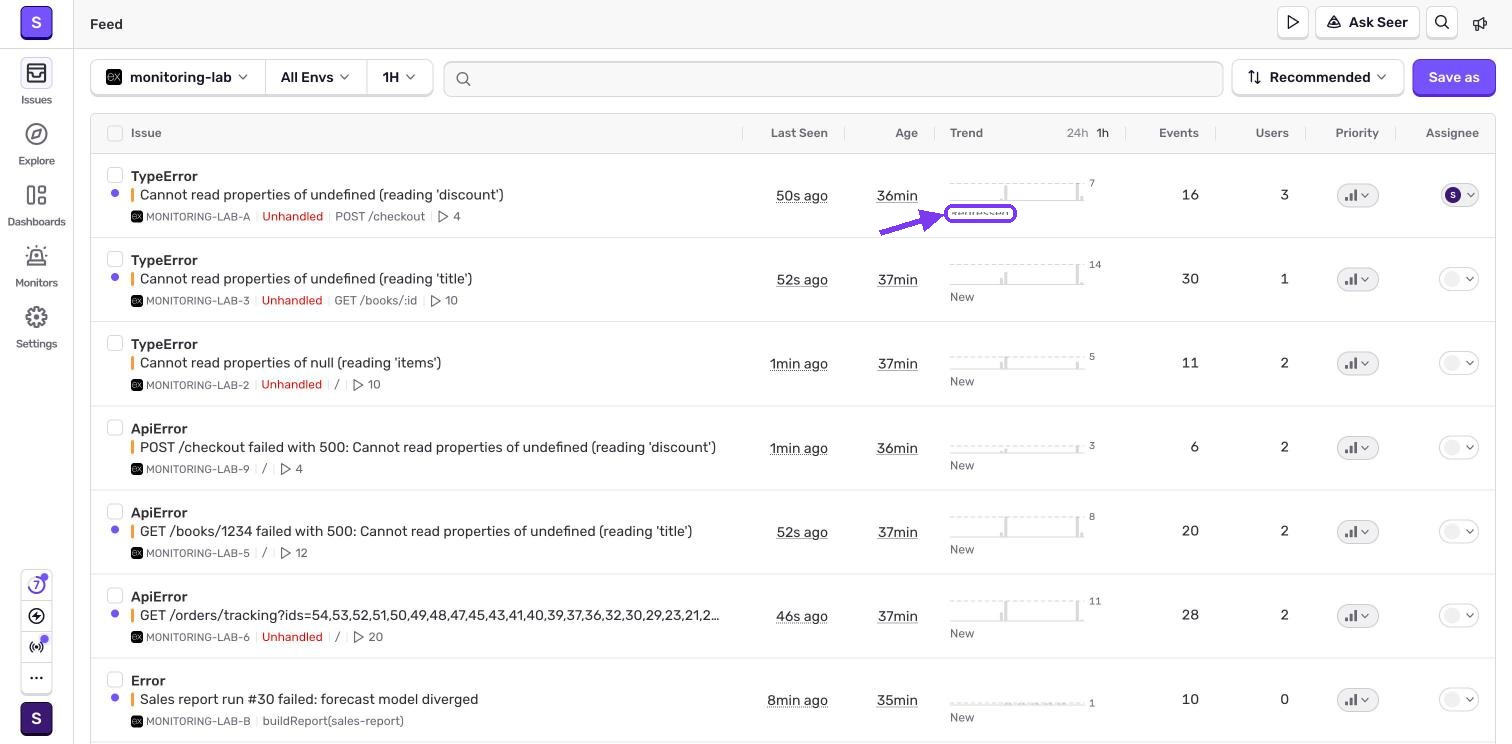
Task: Open the All Envs environment dropdown
Action: pyautogui.click(x=315, y=77)
